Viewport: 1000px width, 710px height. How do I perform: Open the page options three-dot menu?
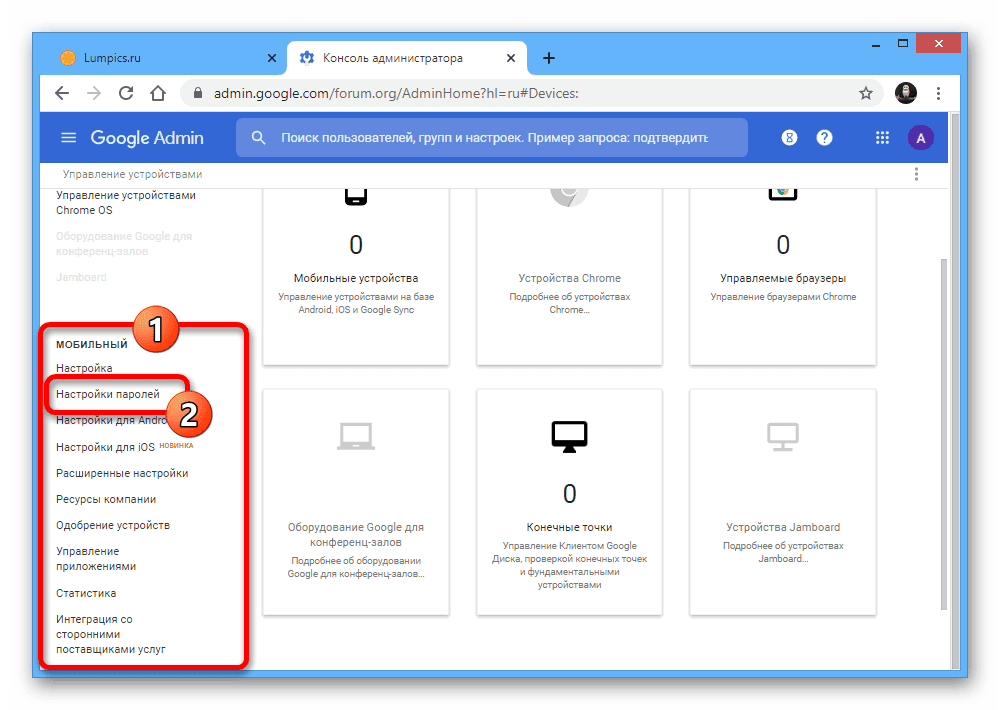click(x=916, y=174)
